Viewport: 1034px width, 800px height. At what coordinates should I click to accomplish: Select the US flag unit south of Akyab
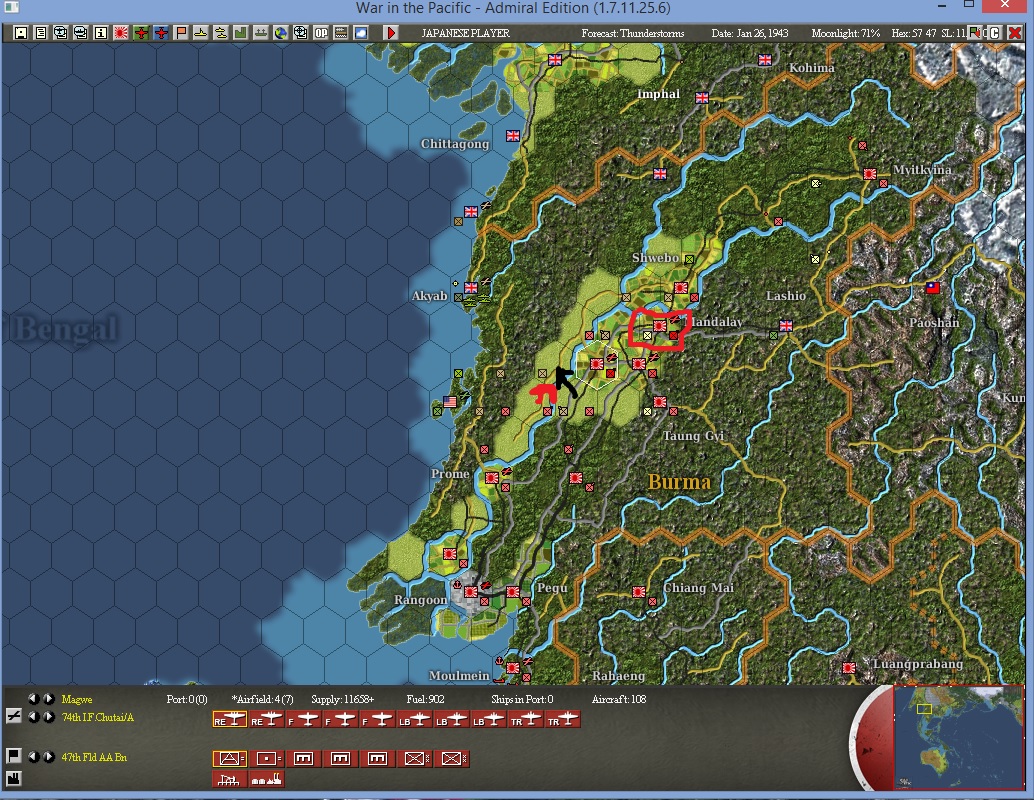[x=450, y=401]
